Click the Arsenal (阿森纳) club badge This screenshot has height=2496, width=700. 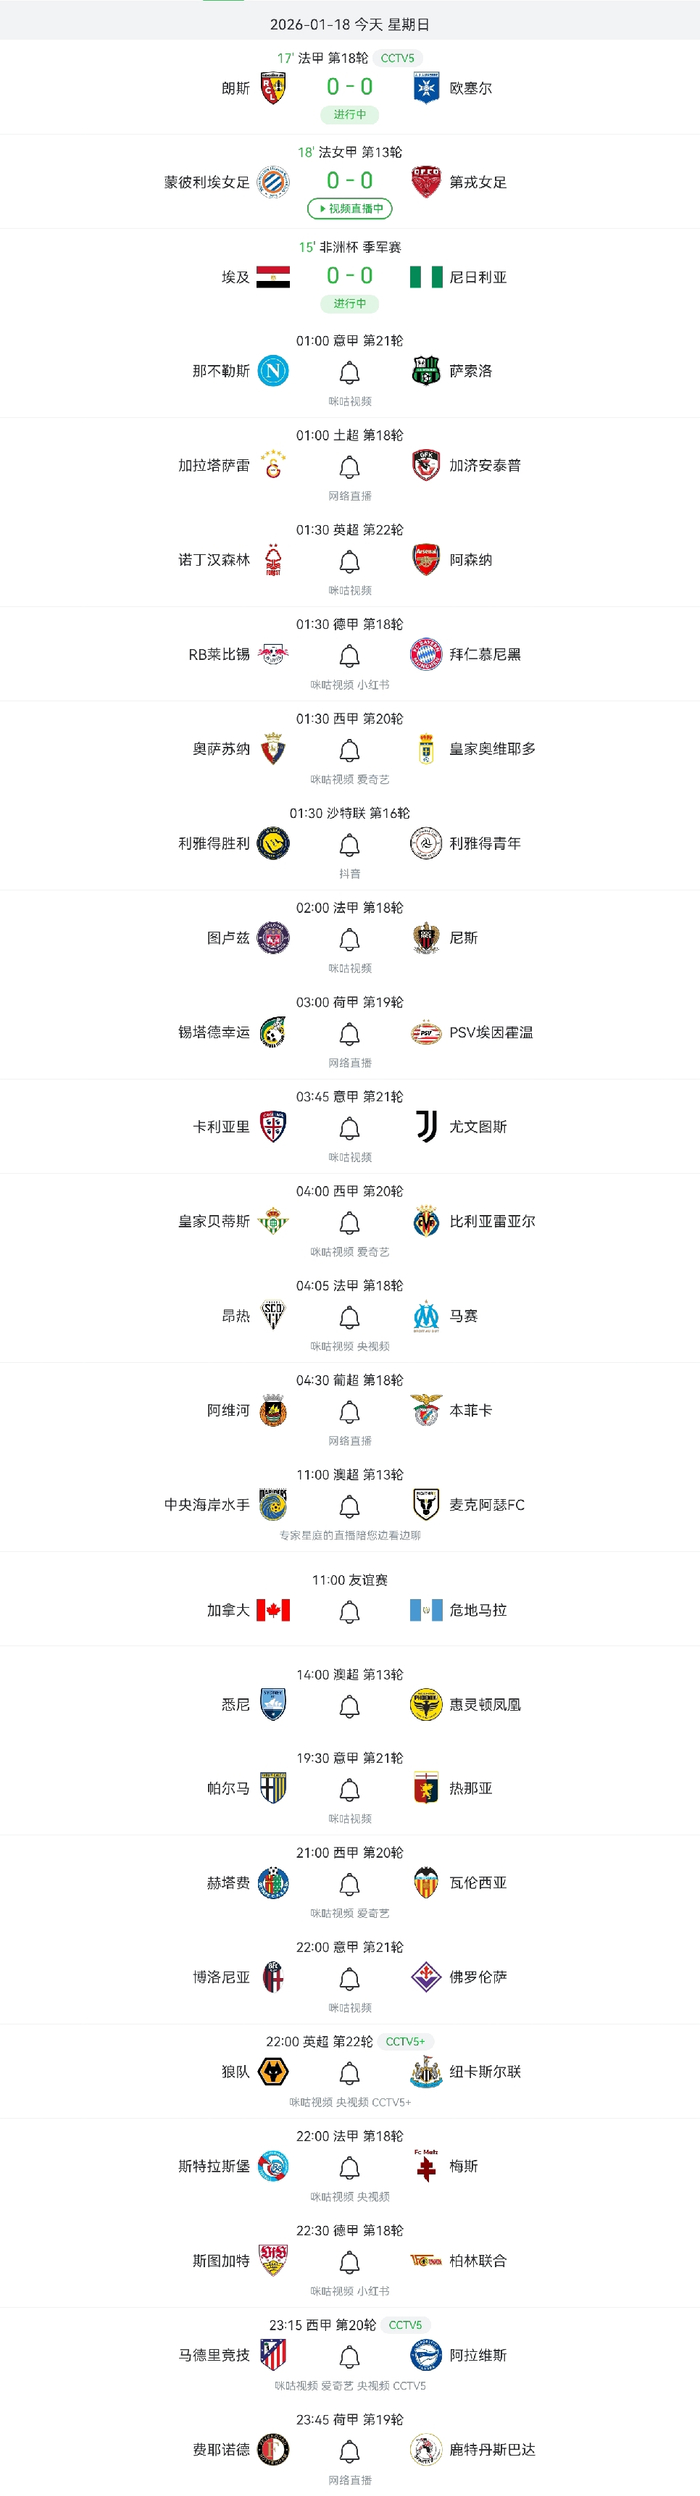pos(426,560)
